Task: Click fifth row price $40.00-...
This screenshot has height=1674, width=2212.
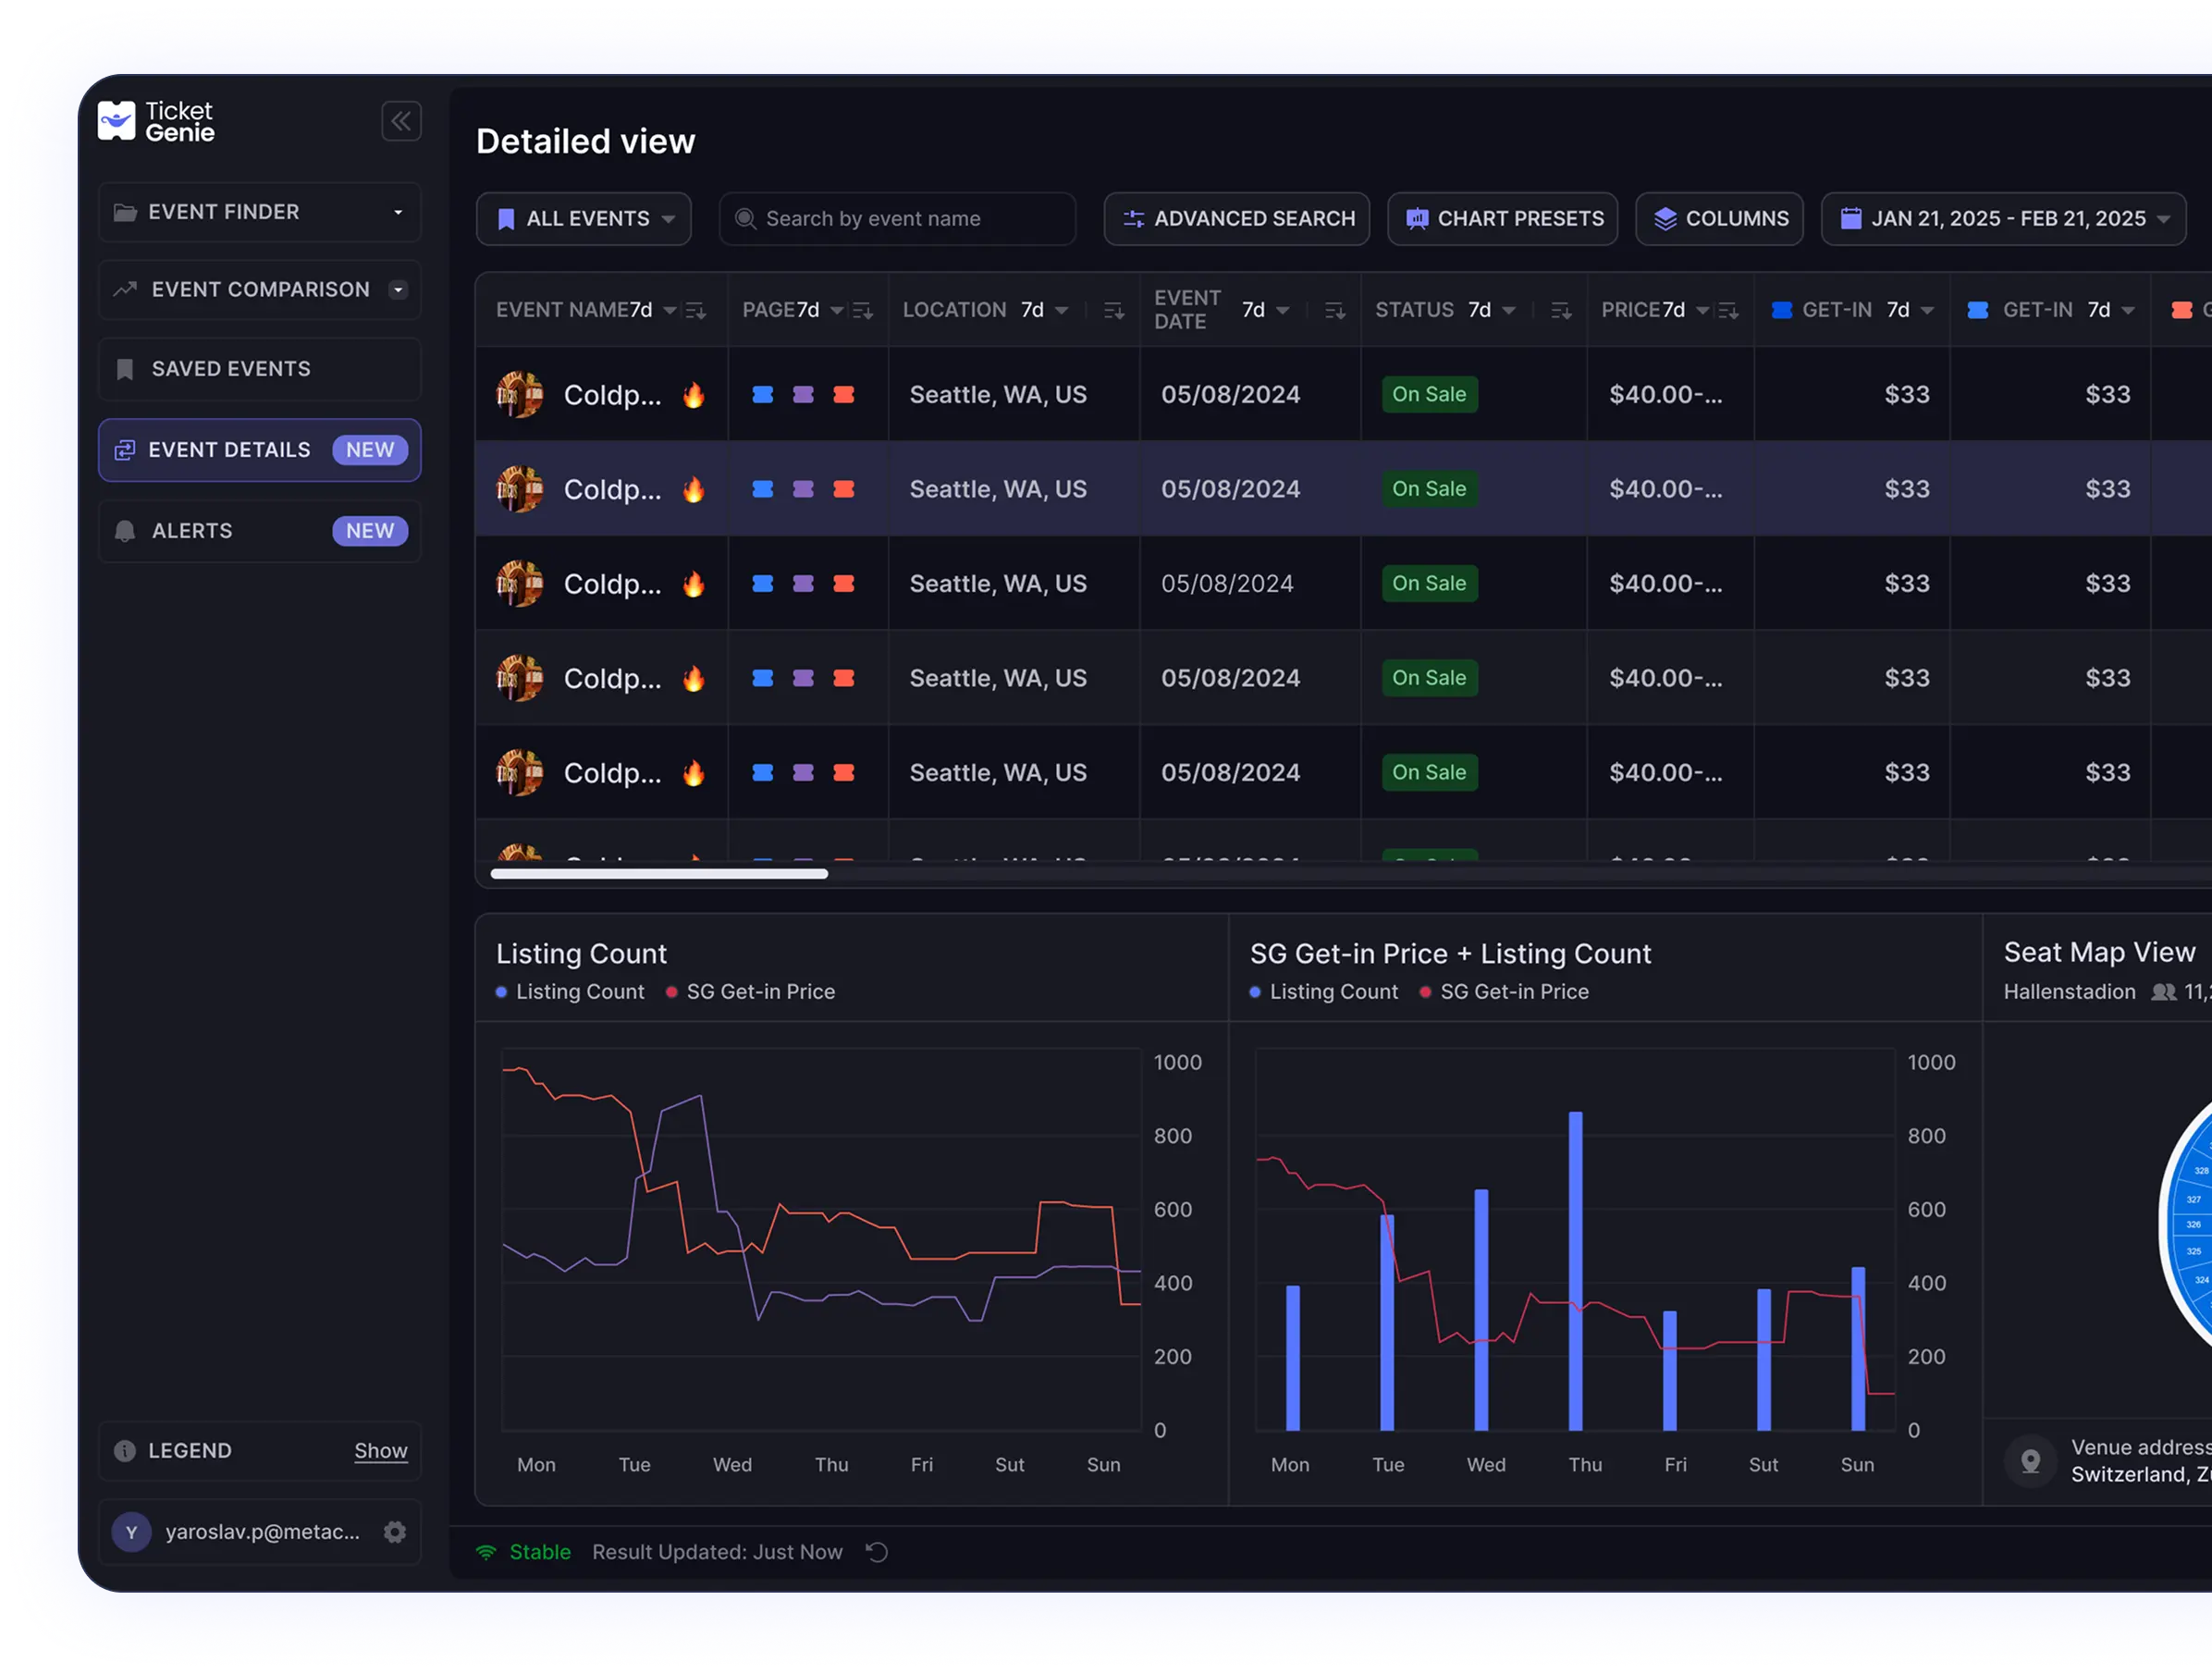Action: click(1666, 773)
